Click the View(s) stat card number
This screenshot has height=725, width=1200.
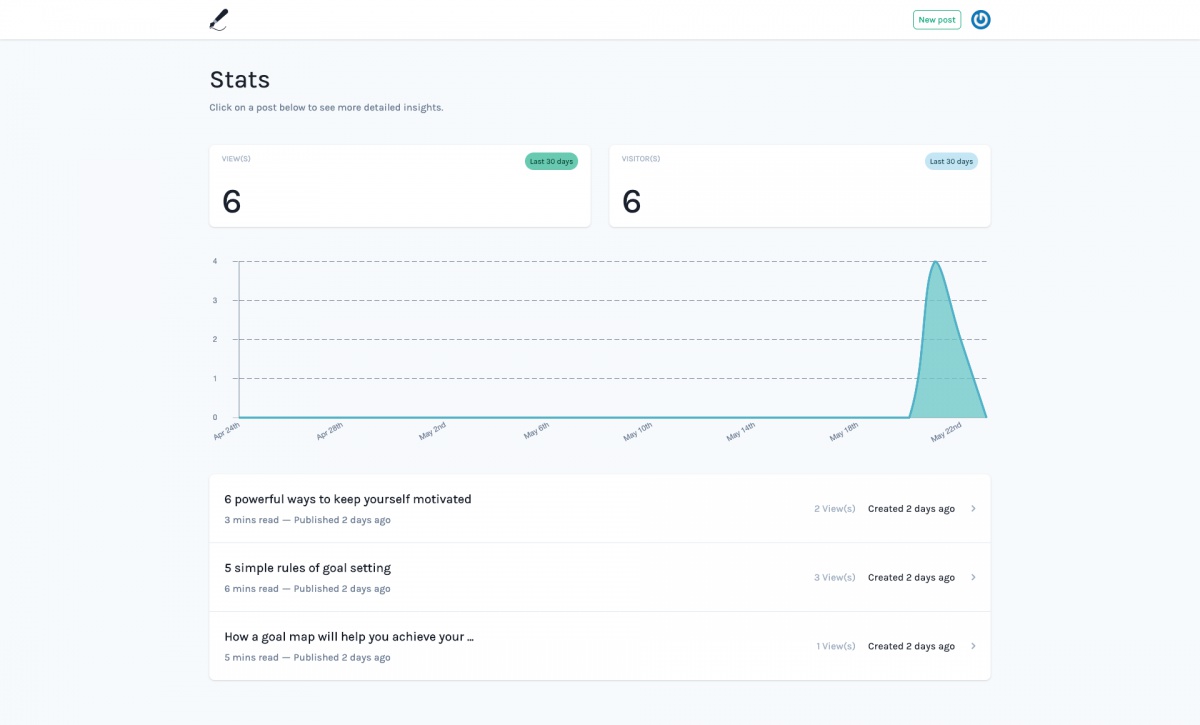[232, 202]
